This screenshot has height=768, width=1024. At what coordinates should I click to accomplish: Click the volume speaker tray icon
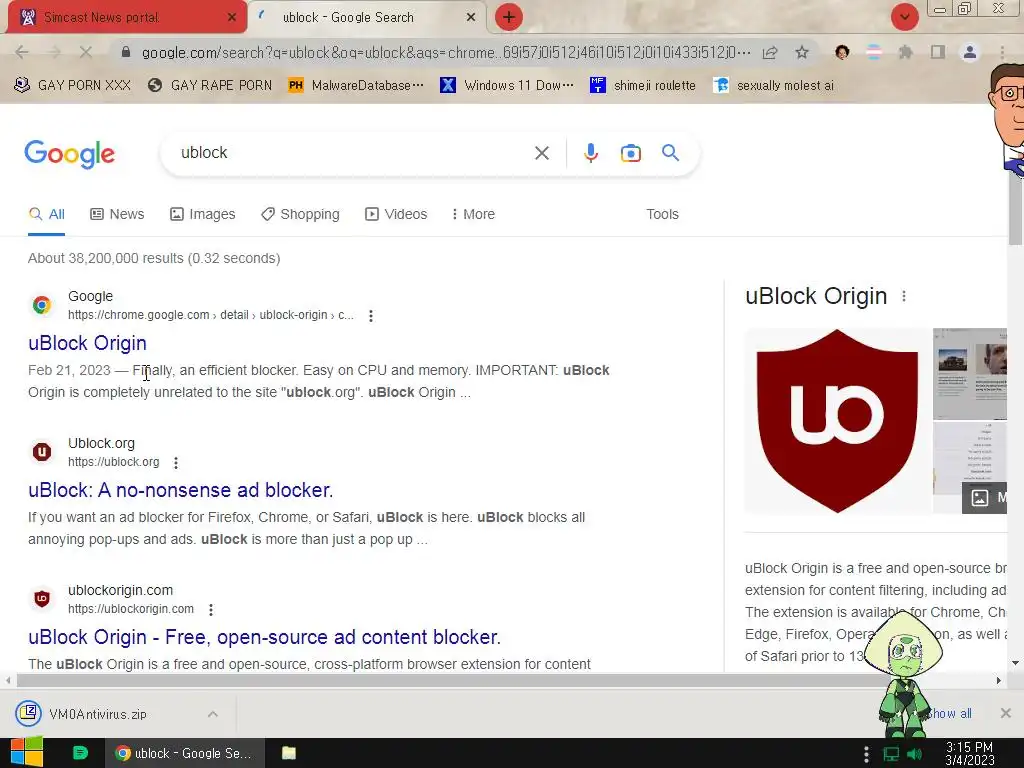tap(914, 754)
